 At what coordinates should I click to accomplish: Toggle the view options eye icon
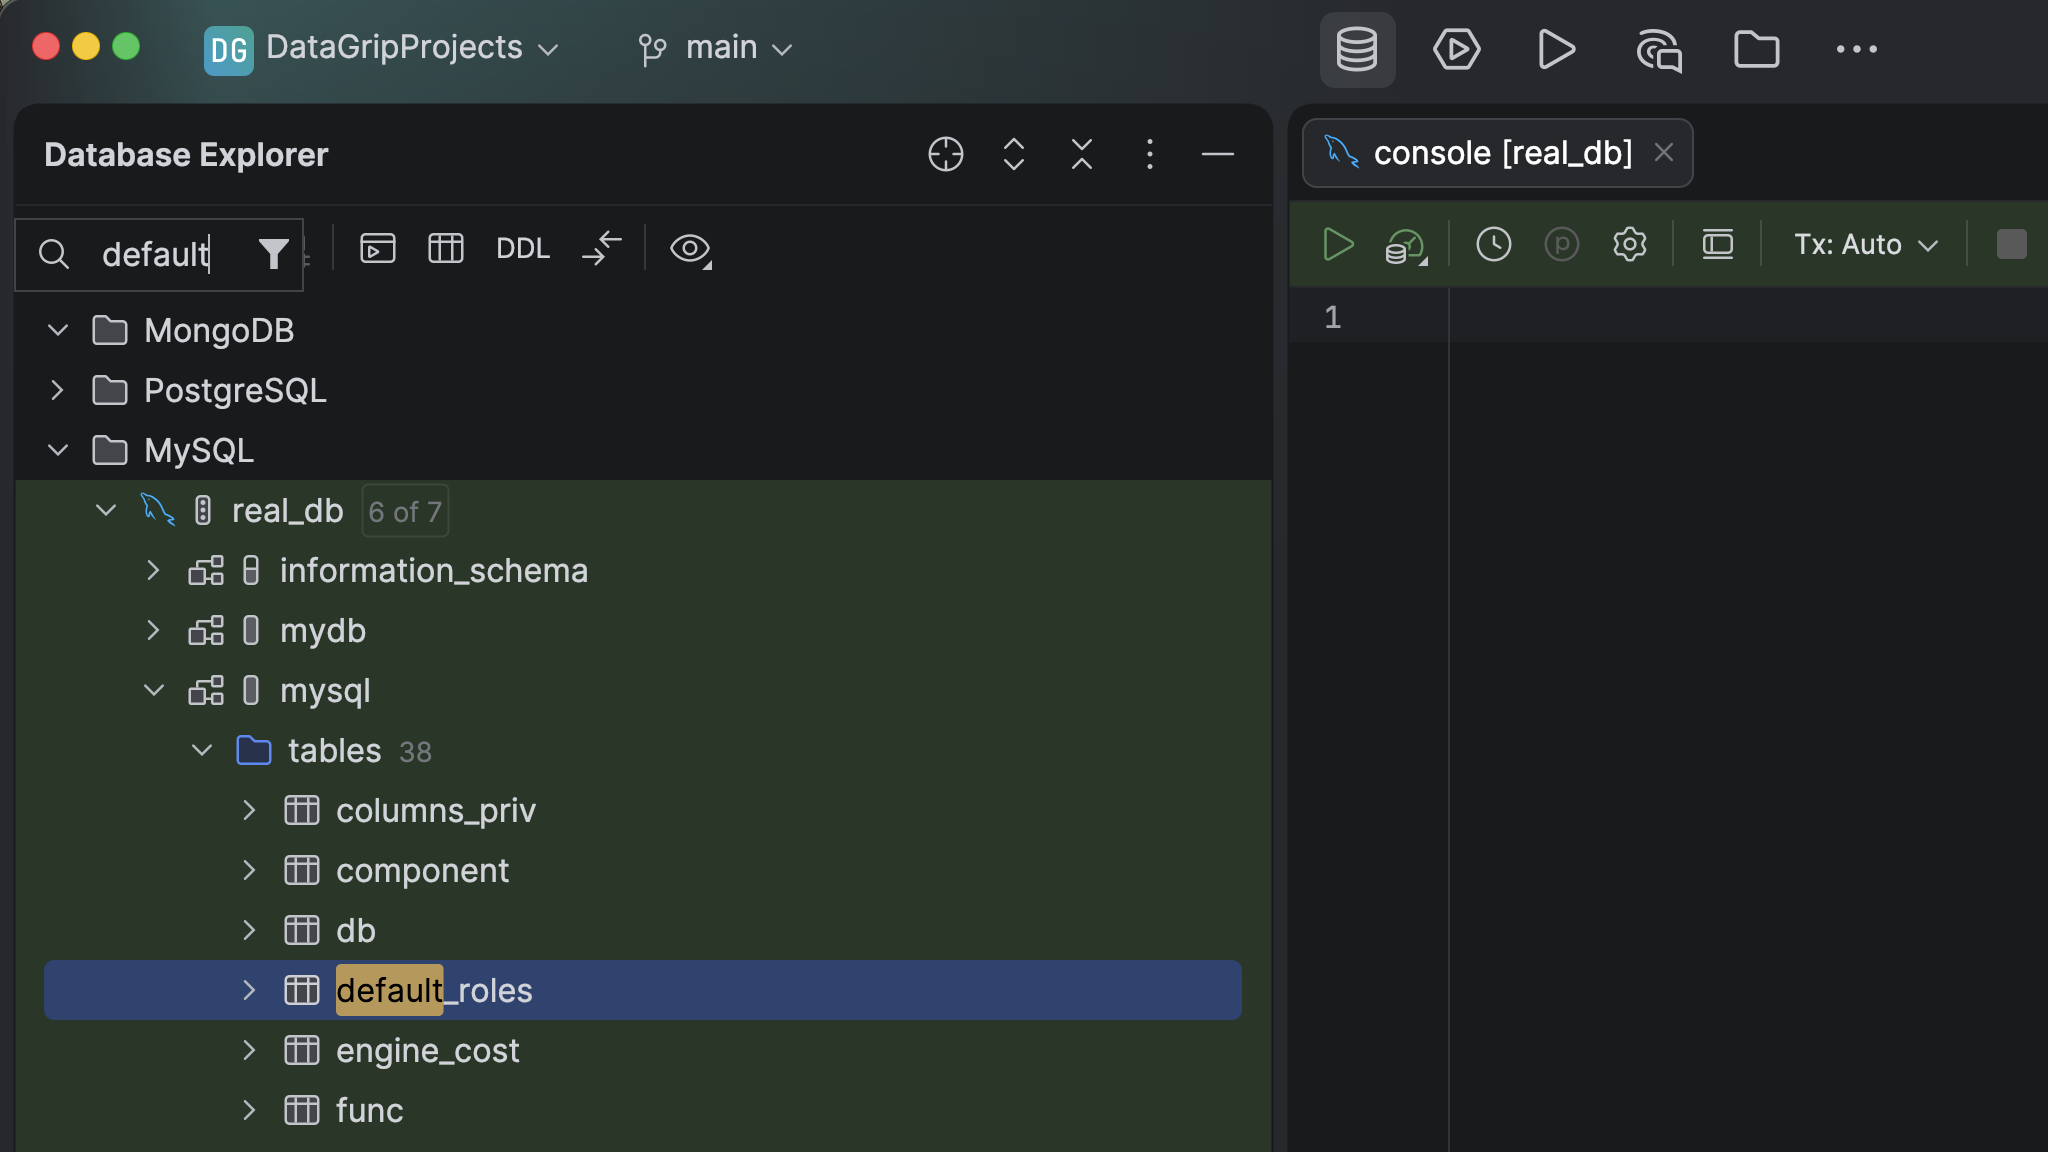690,249
